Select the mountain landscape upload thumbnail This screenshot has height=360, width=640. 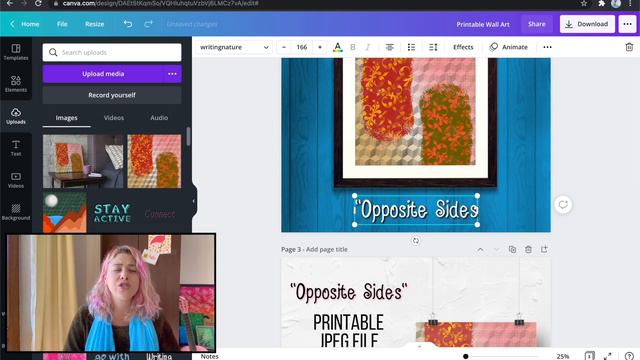pos(64,213)
